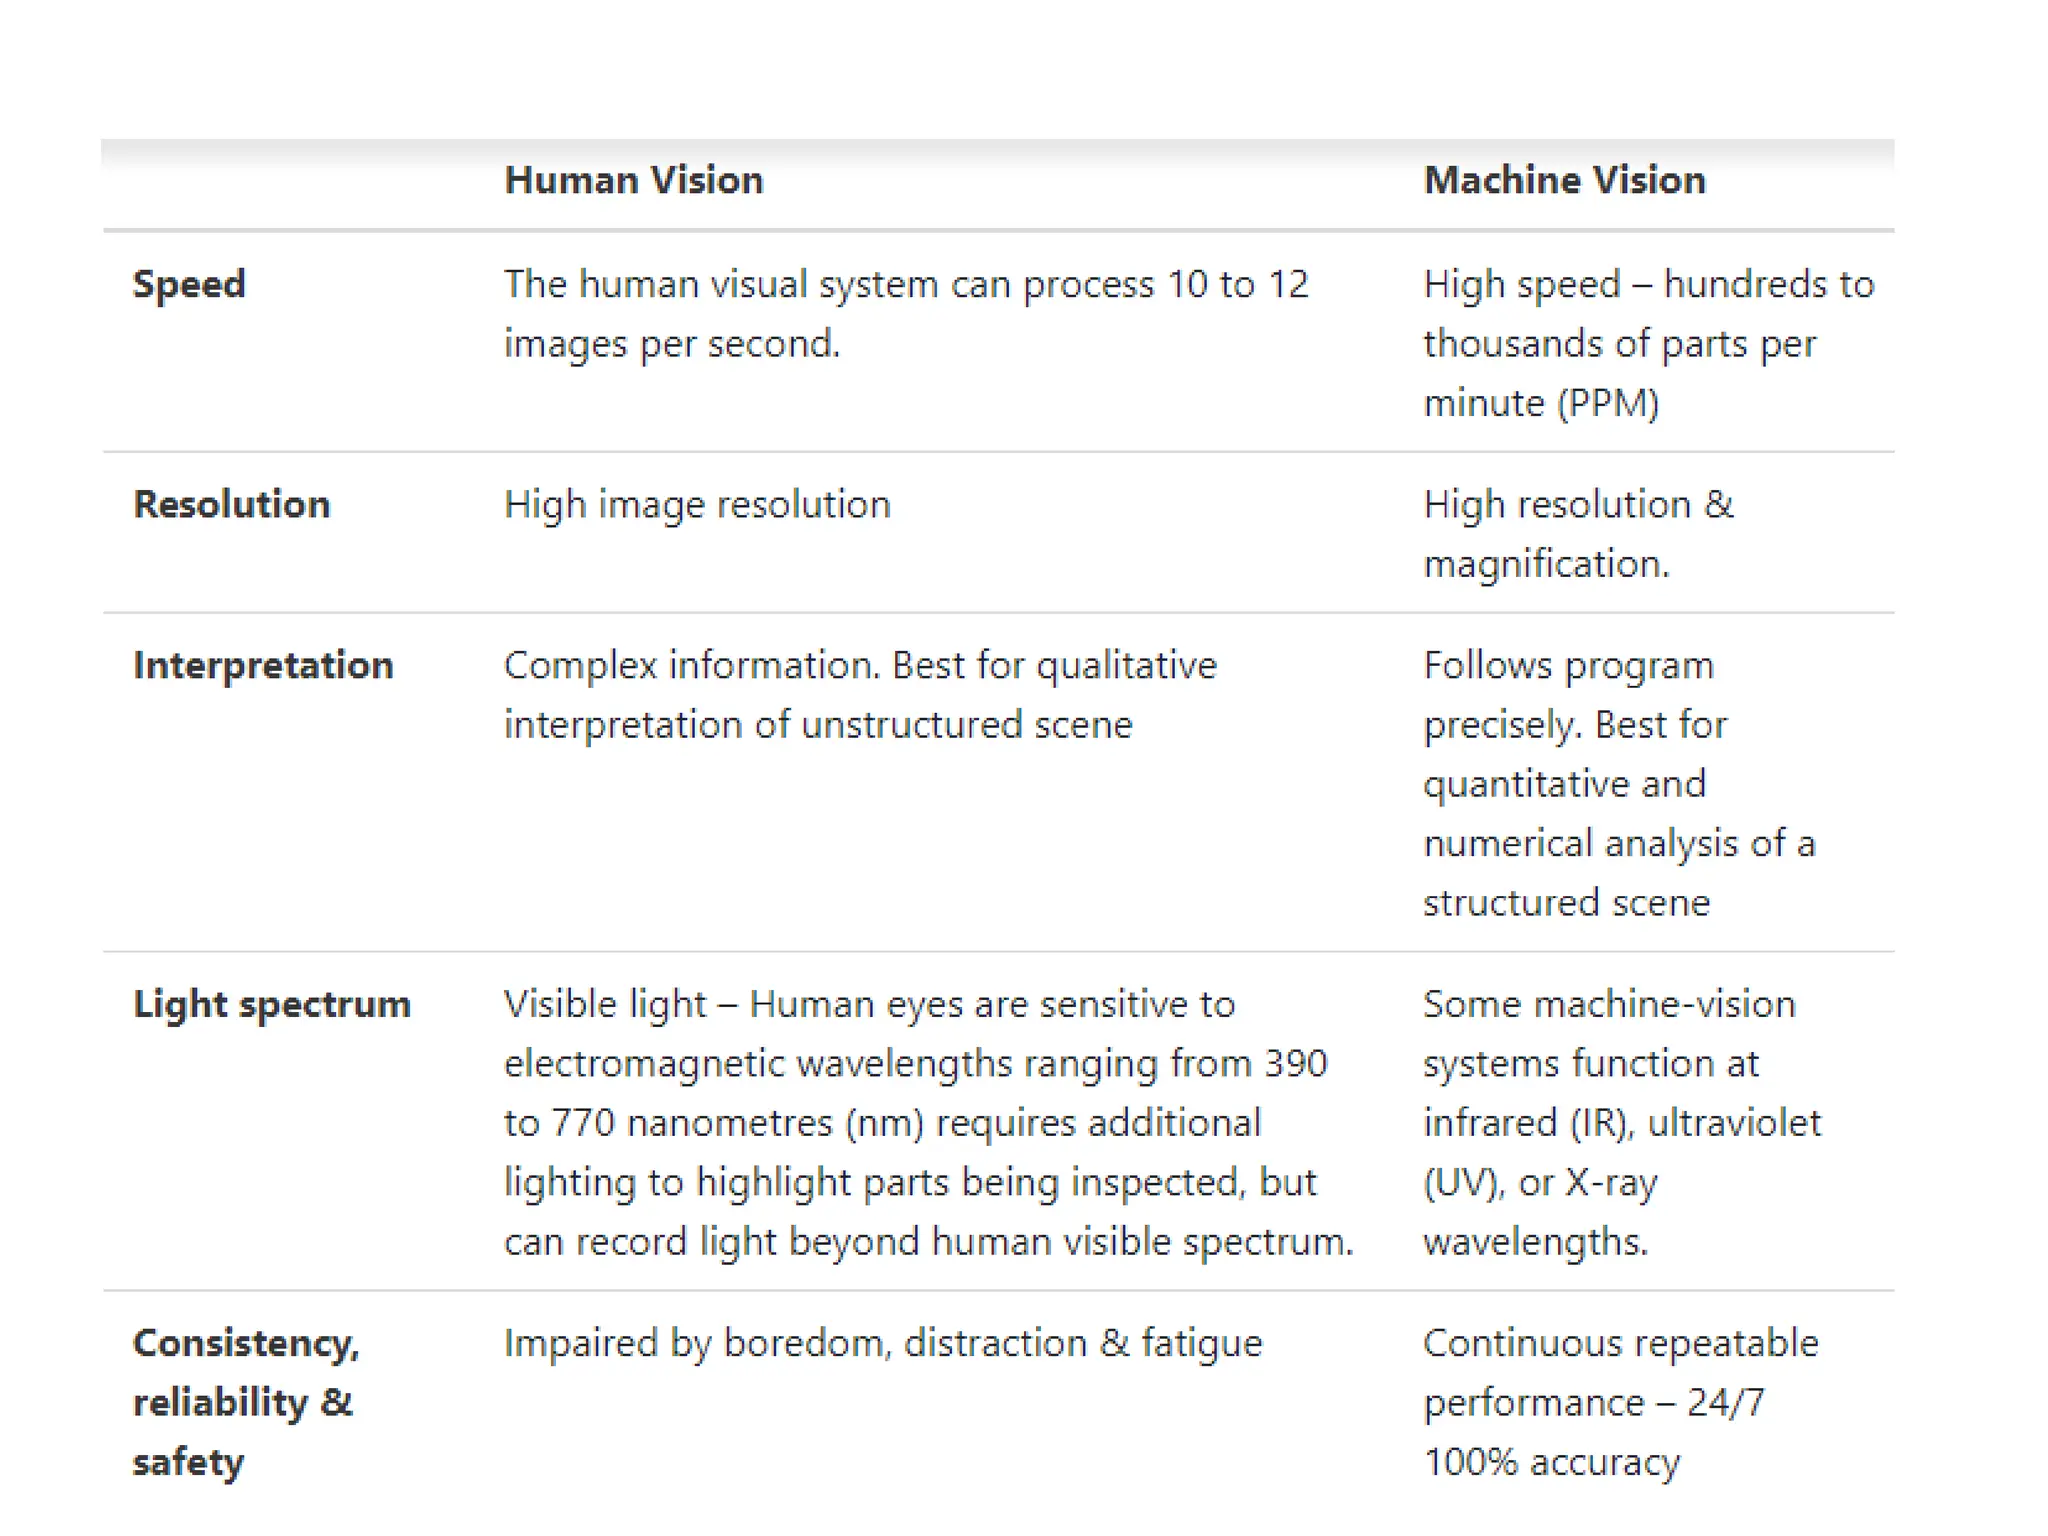The height and width of the screenshot is (1536, 2048).
Task: Click the infrared, ultraviolet or X-ray cell
Action: 1622,1123
